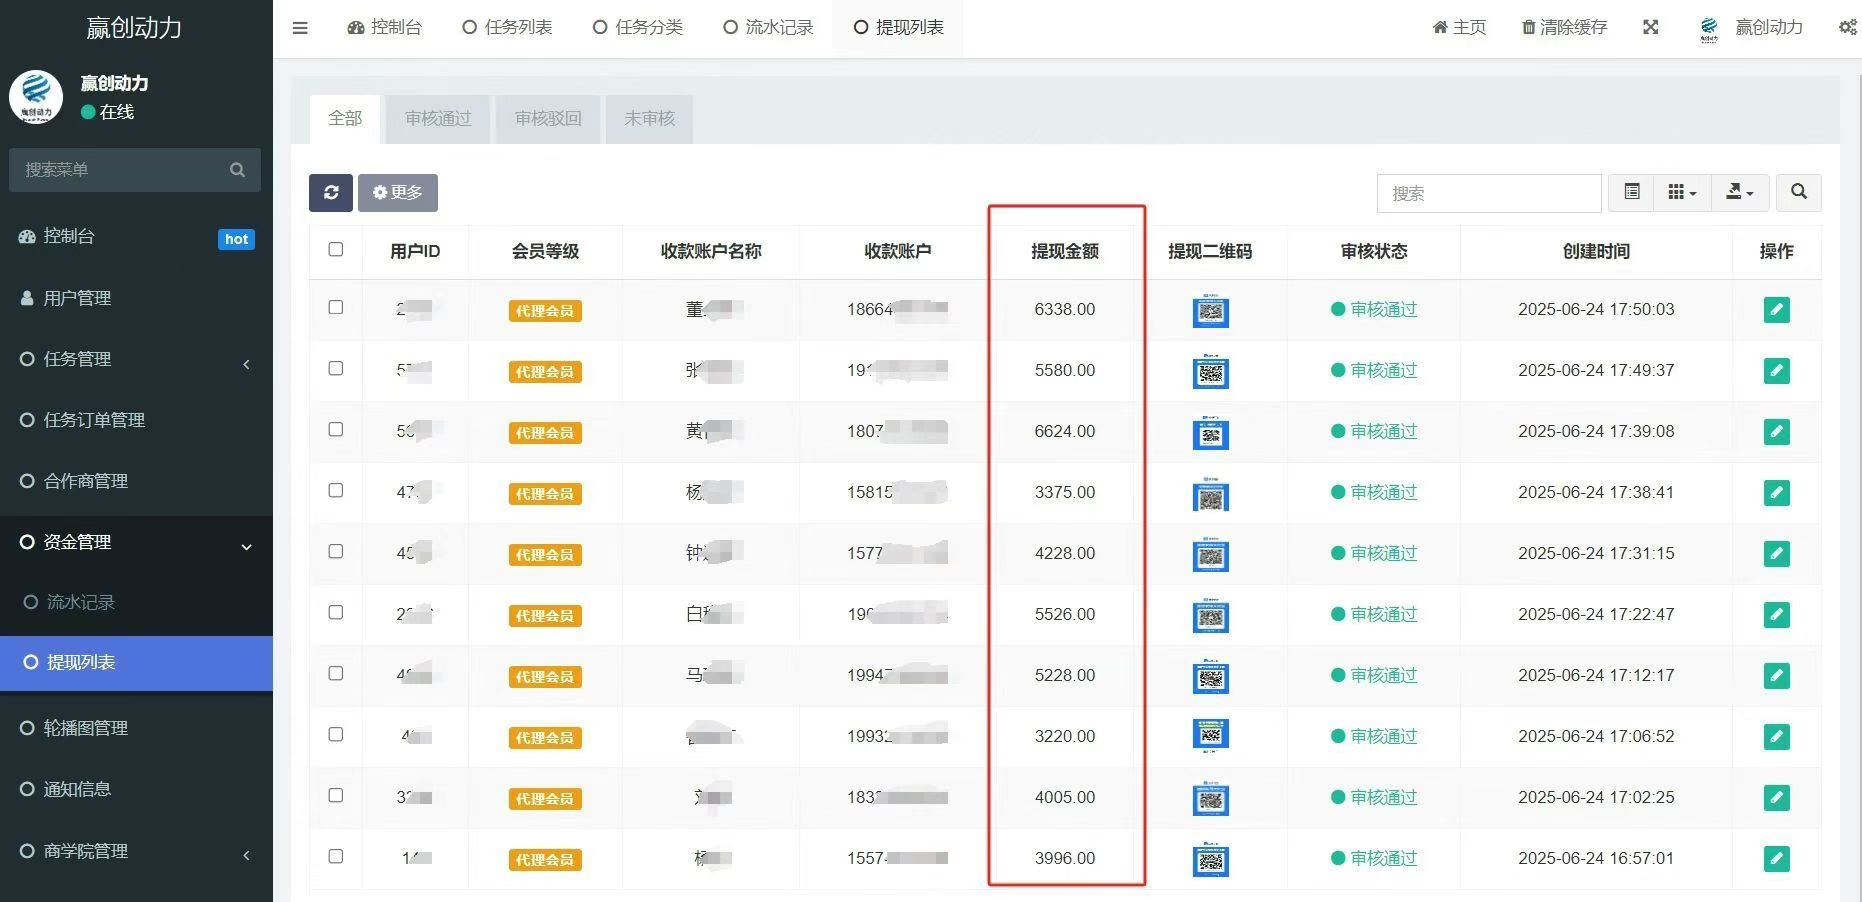1862x902 pixels.
Task: Check the row with amount 4228.00
Action: pos(336,551)
